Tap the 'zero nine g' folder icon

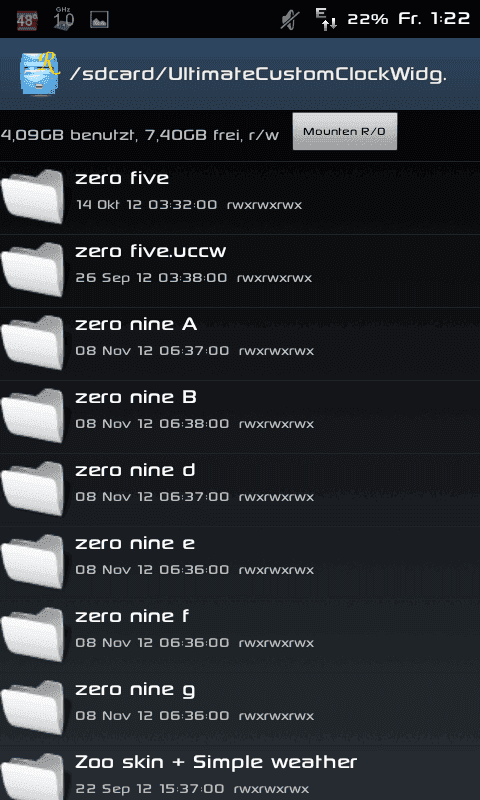tap(33, 708)
